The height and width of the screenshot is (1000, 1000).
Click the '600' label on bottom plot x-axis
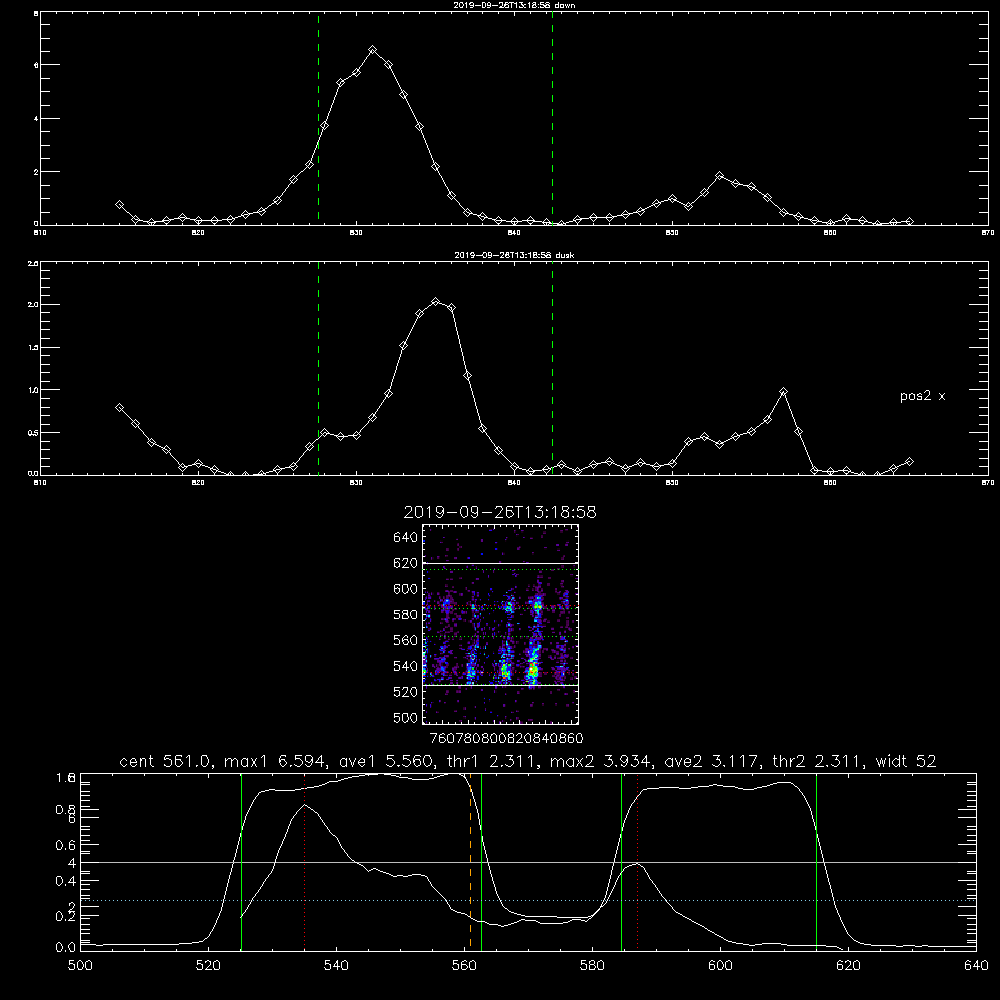click(x=720, y=966)
